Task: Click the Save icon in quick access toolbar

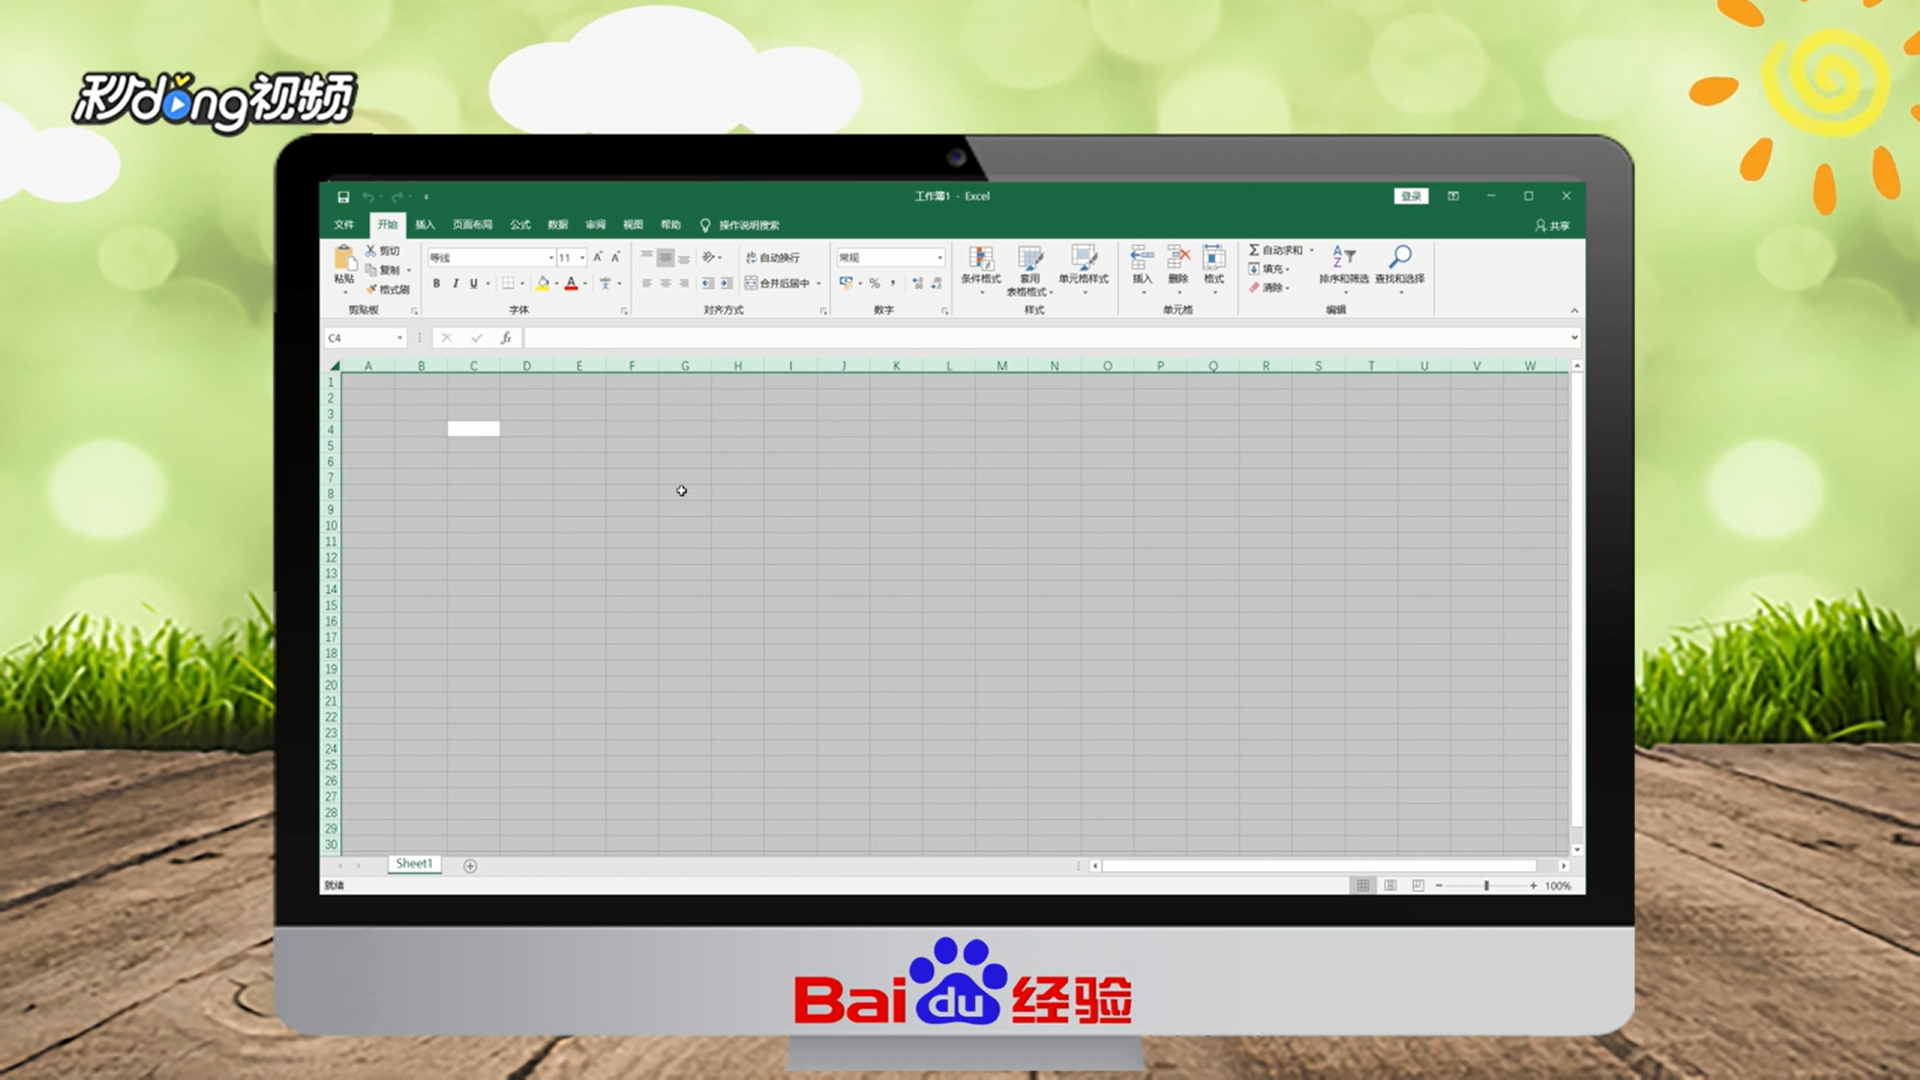Action: pyautogui.click(x=343, y=197)
